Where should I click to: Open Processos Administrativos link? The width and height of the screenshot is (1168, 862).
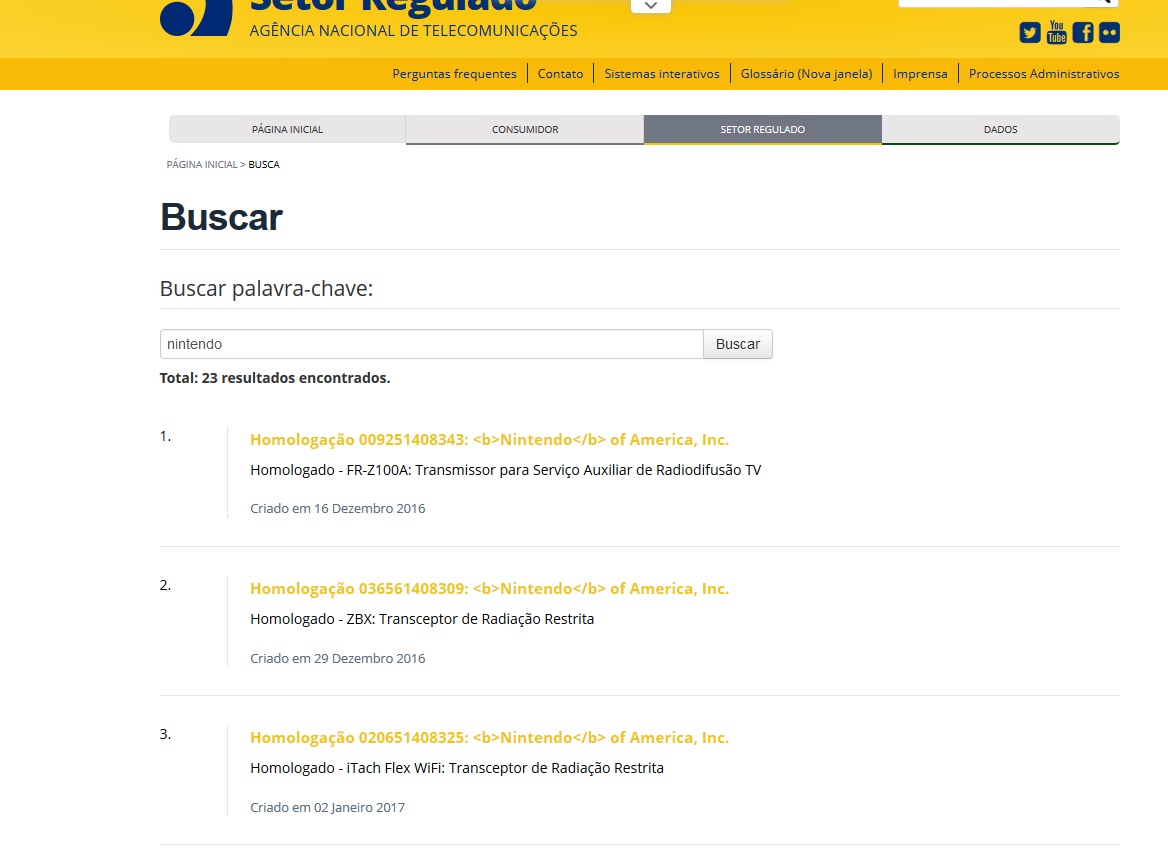1044,74
